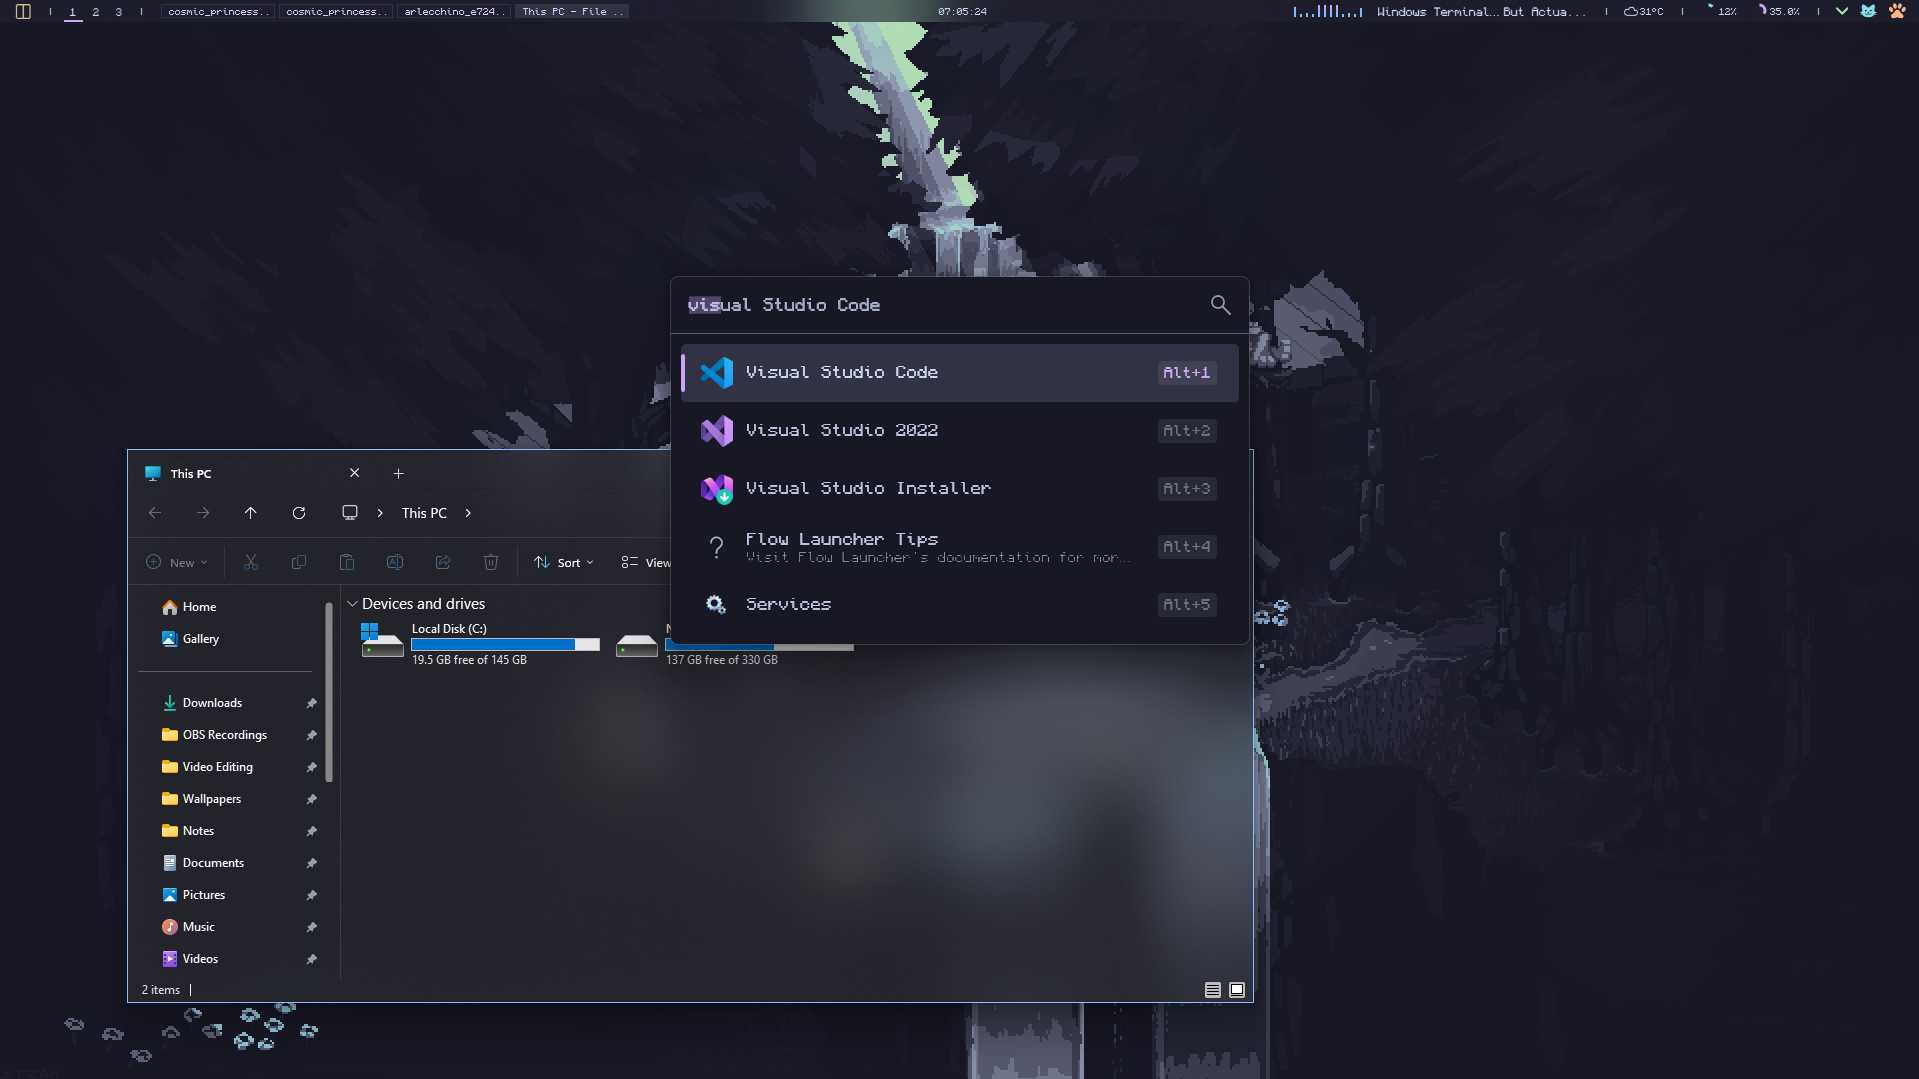Open the OBS Recordings folder
This screenshot has width=1919, height=1079.
click(x=238, y=735)
